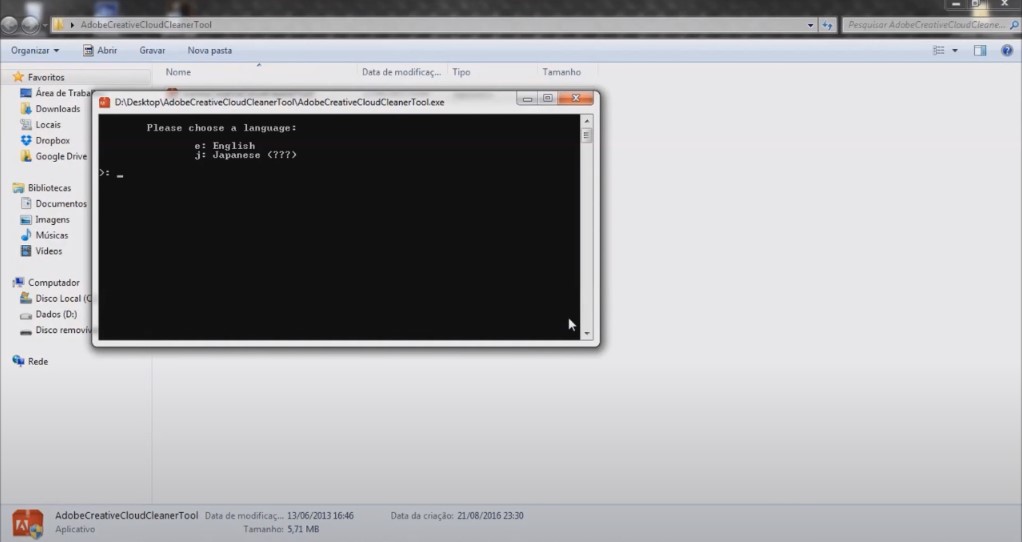Screen dimensions: 1022x542
Task: Click the console scrollbar up arrow
Action: tap(587, 121)
